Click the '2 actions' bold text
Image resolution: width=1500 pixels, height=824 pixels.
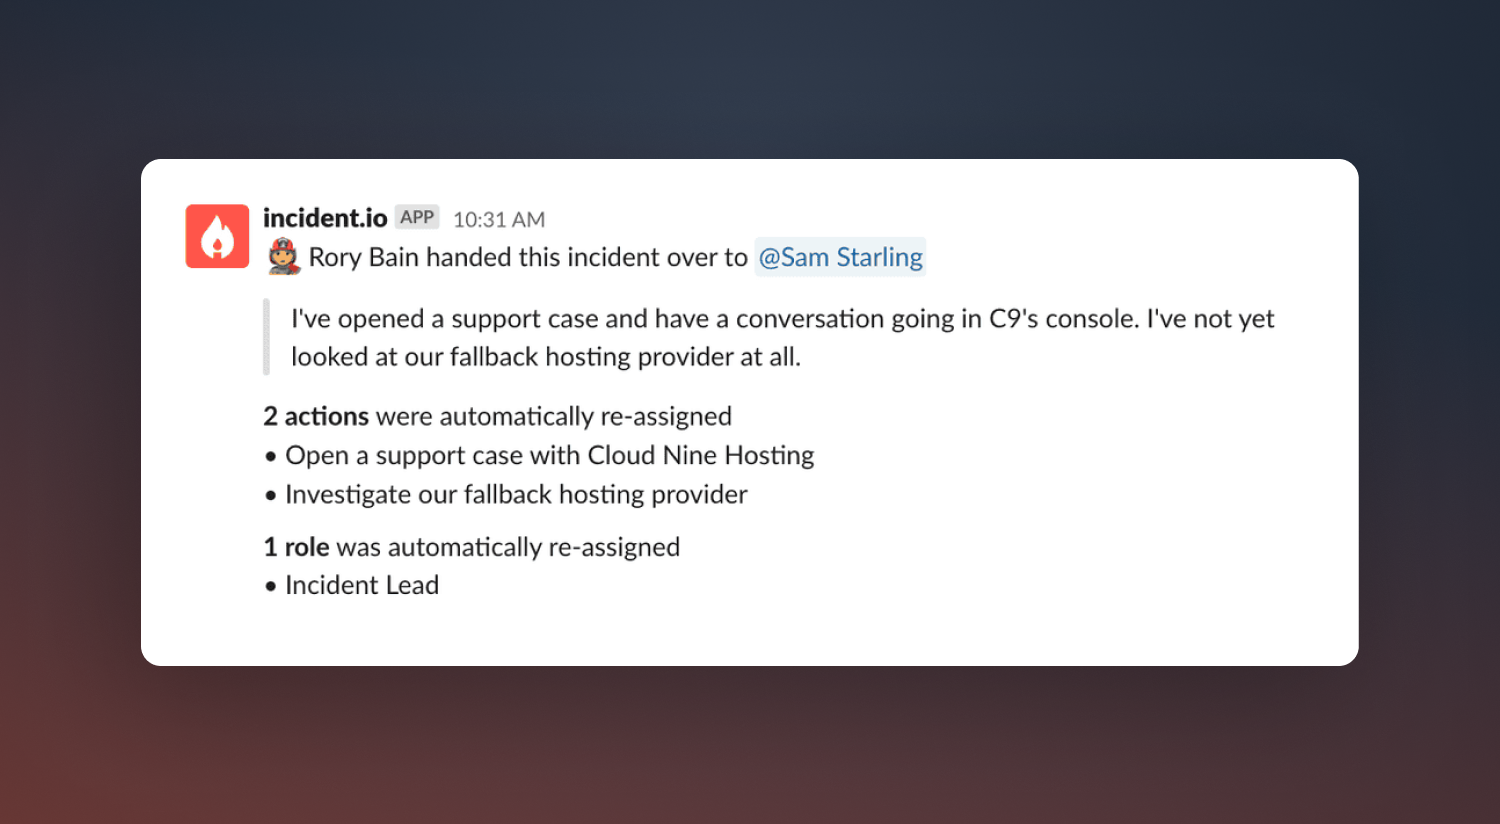pyautogui.click(x=316, y=416)
